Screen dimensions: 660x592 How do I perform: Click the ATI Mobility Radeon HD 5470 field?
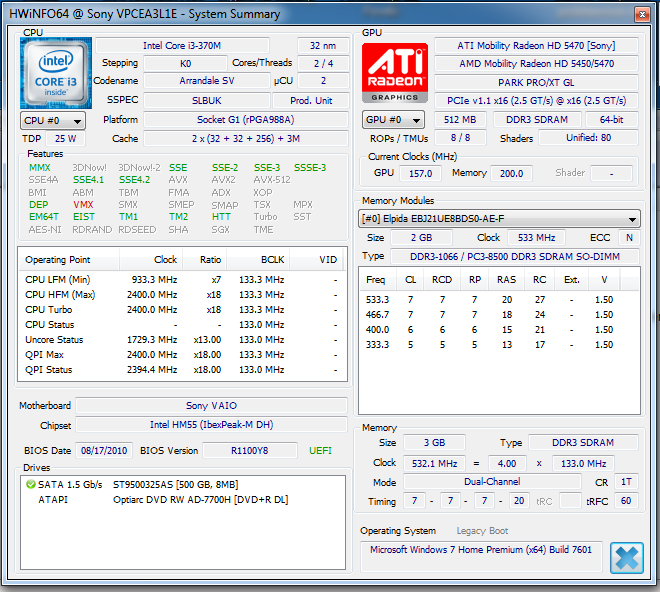coord(536,45)
